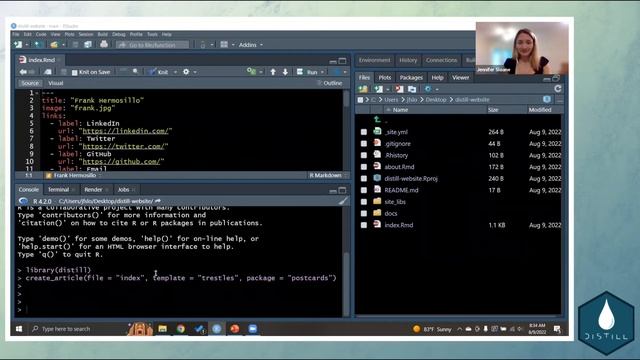Click the Knit button
Viewport: 640px width, 360px height.
point(160,72)
